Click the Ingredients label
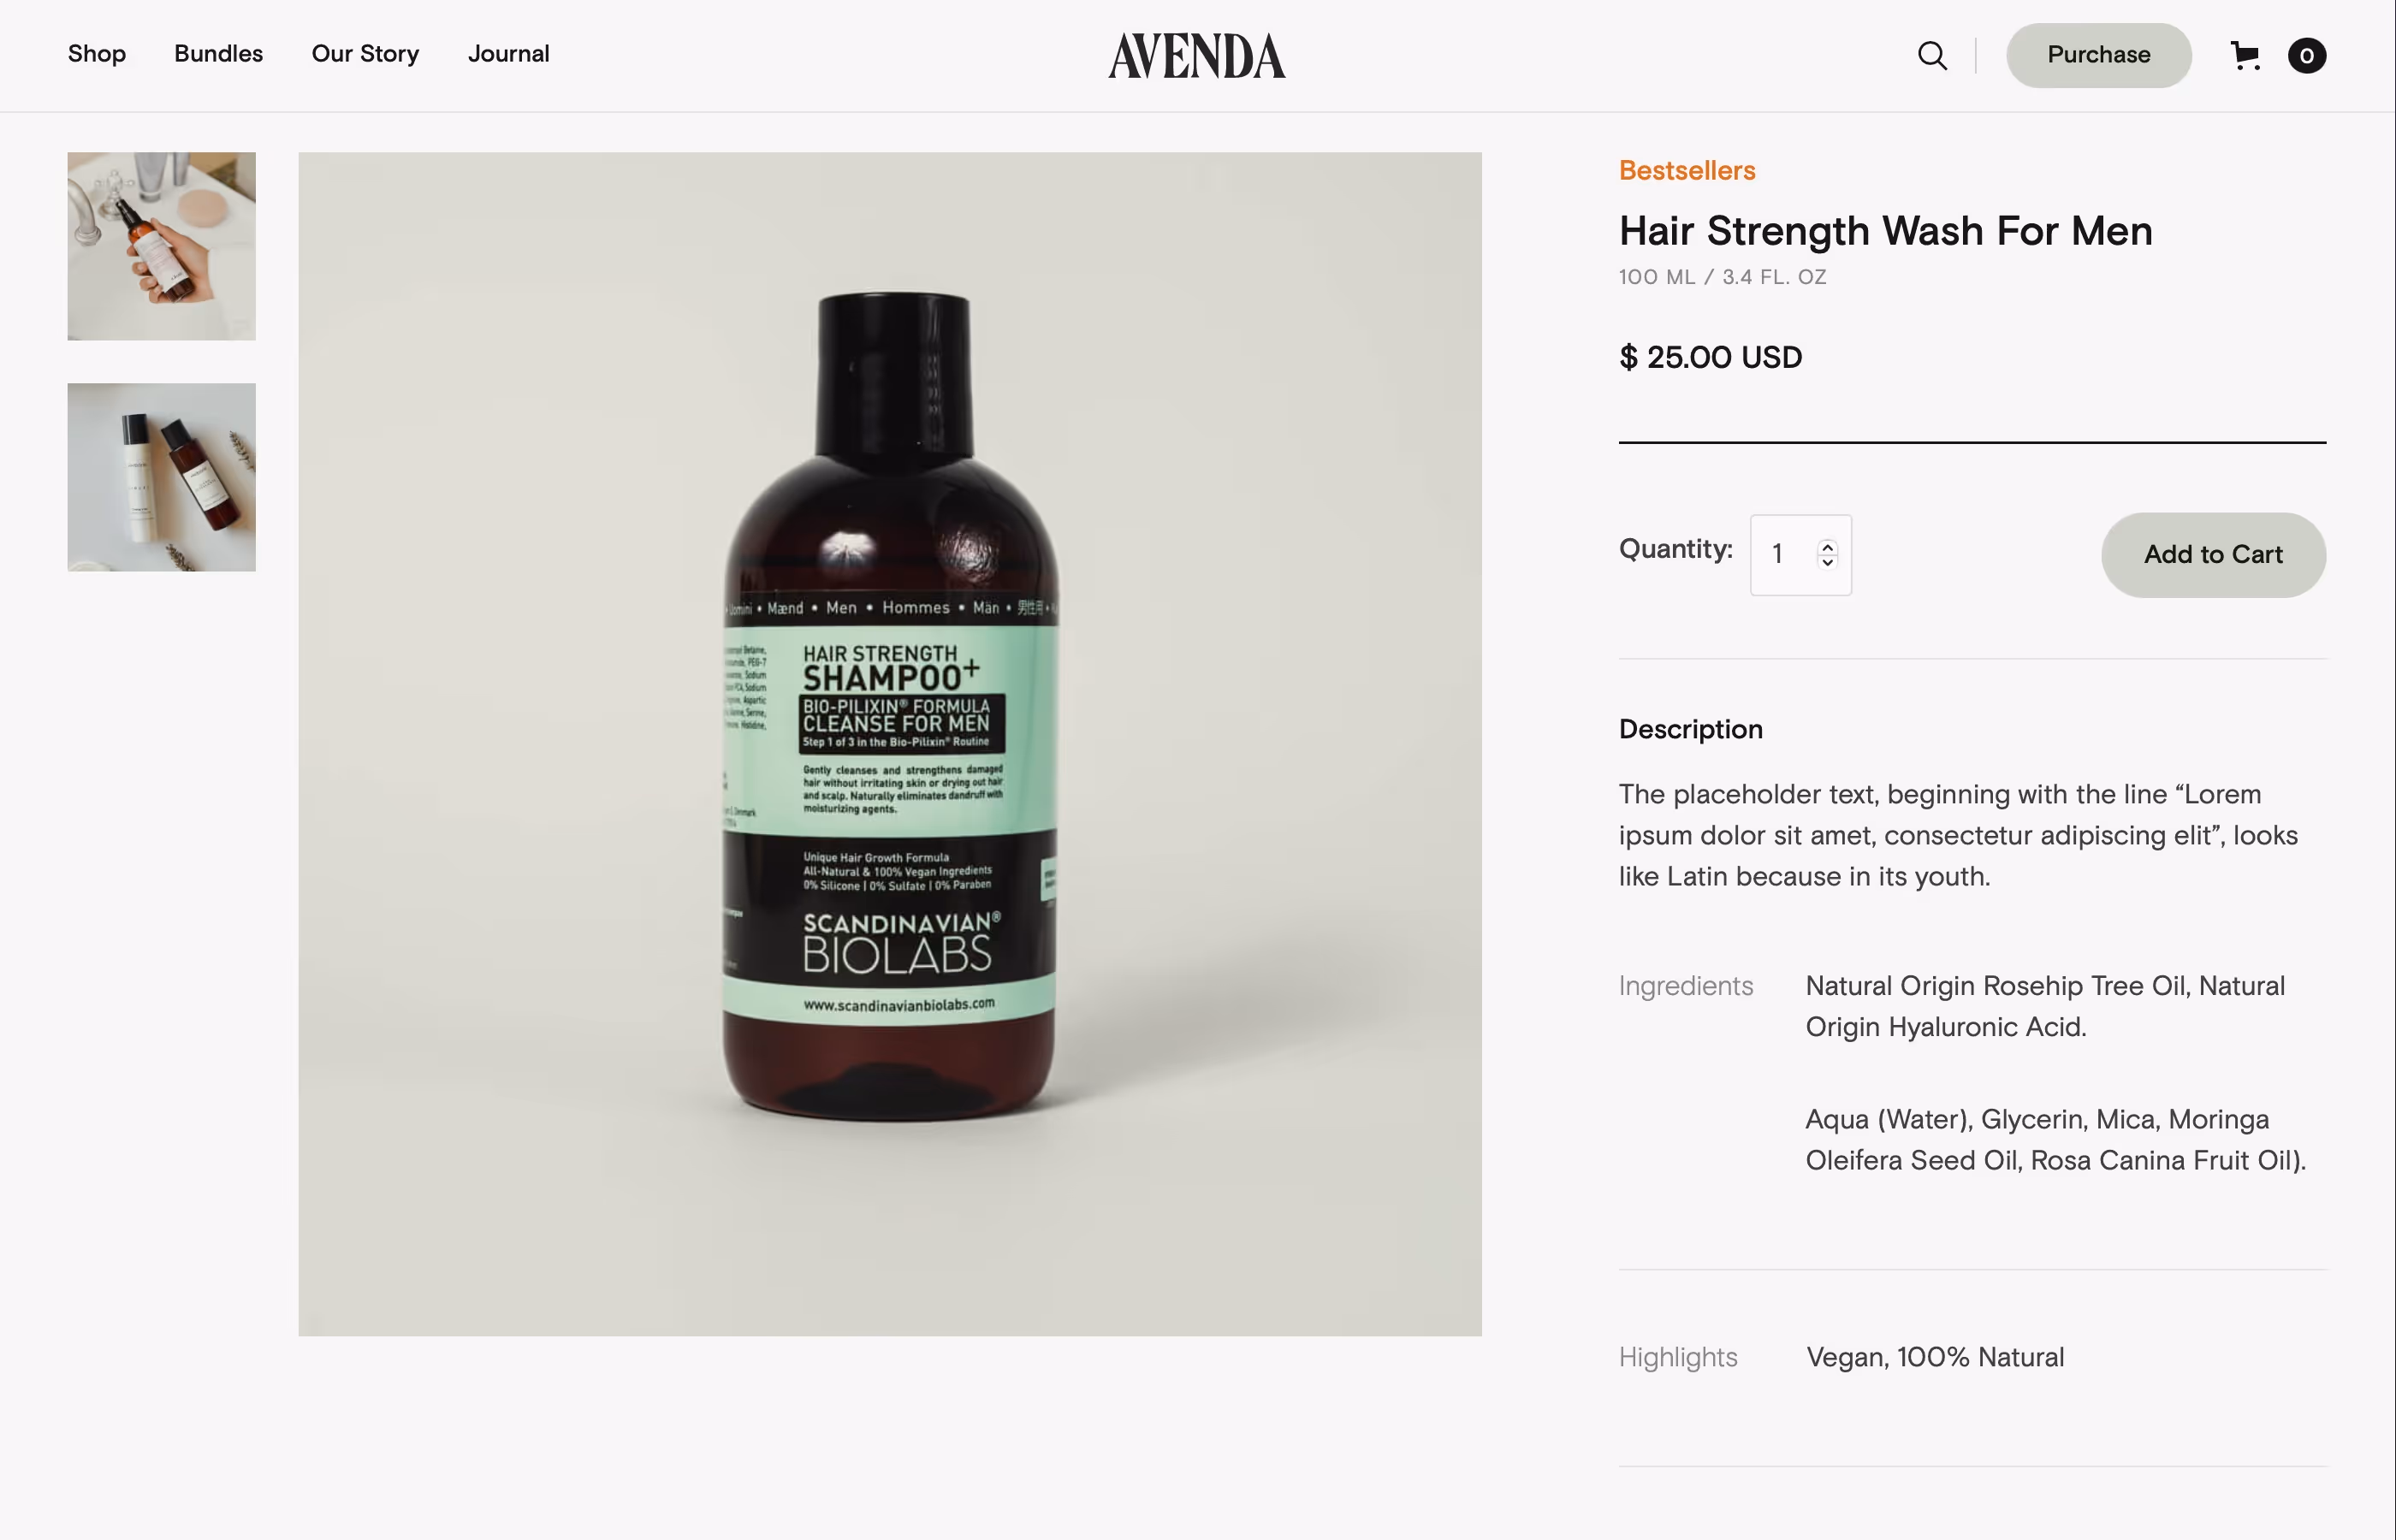Image resolution: width=2396 pixels, height=1540 pixels. click(x=1686, y=986)
